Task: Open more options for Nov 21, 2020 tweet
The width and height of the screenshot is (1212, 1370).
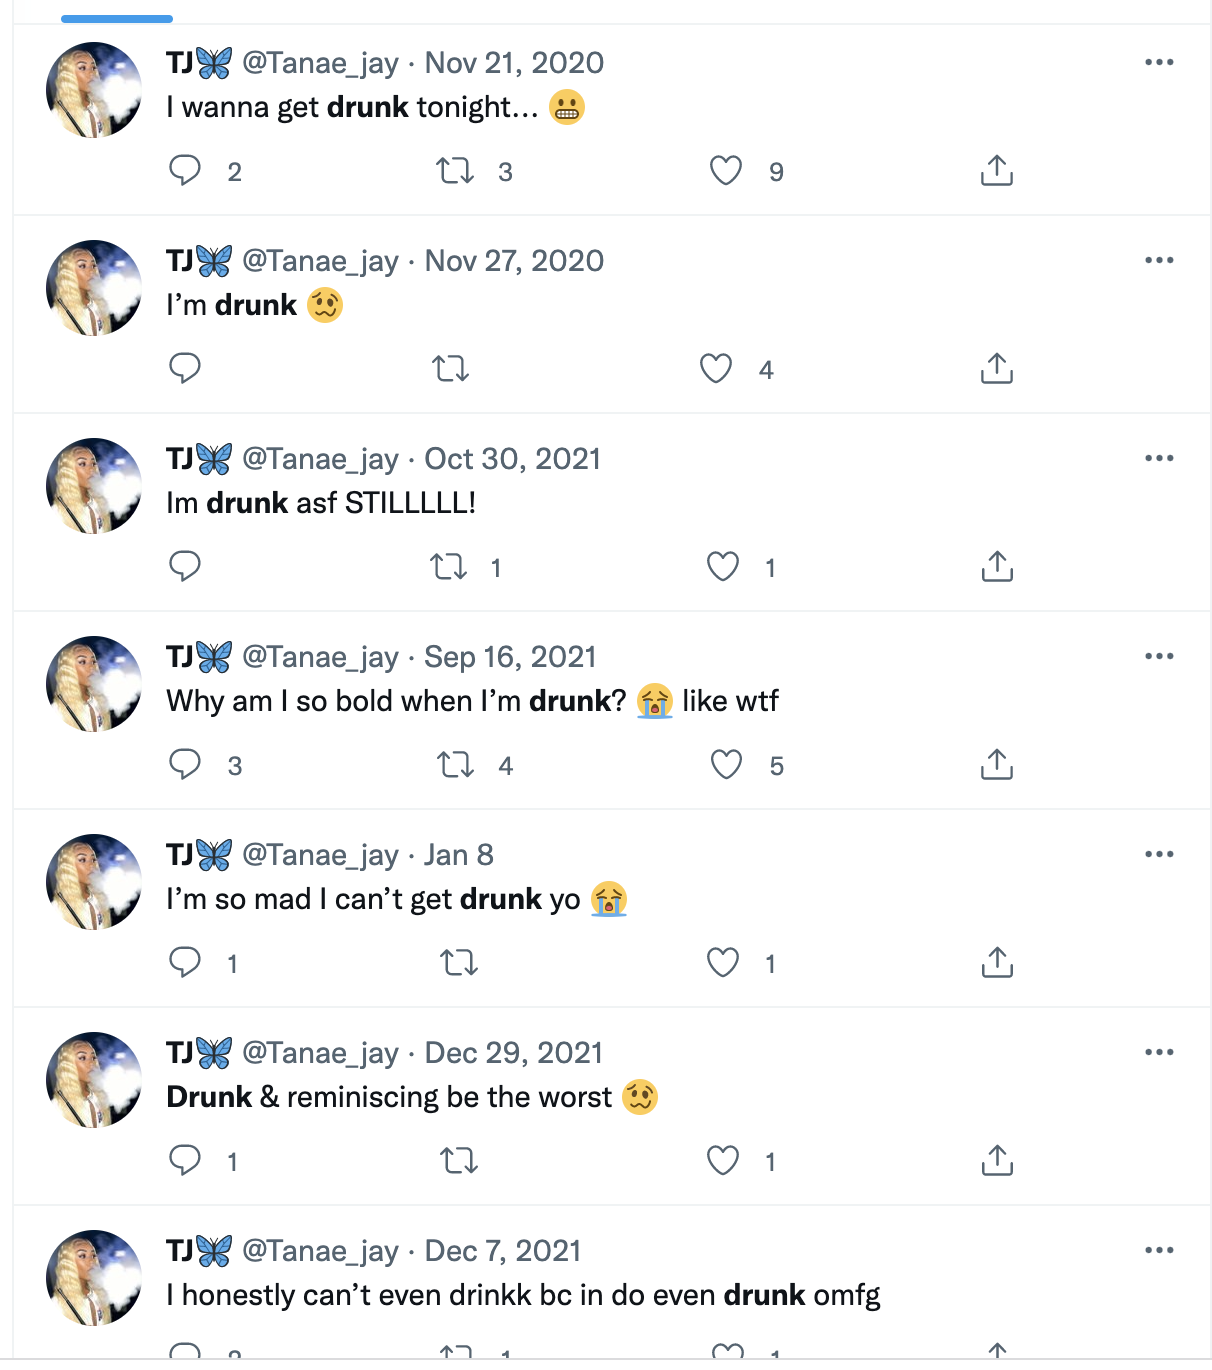Action: click(x=1159, y=62)
